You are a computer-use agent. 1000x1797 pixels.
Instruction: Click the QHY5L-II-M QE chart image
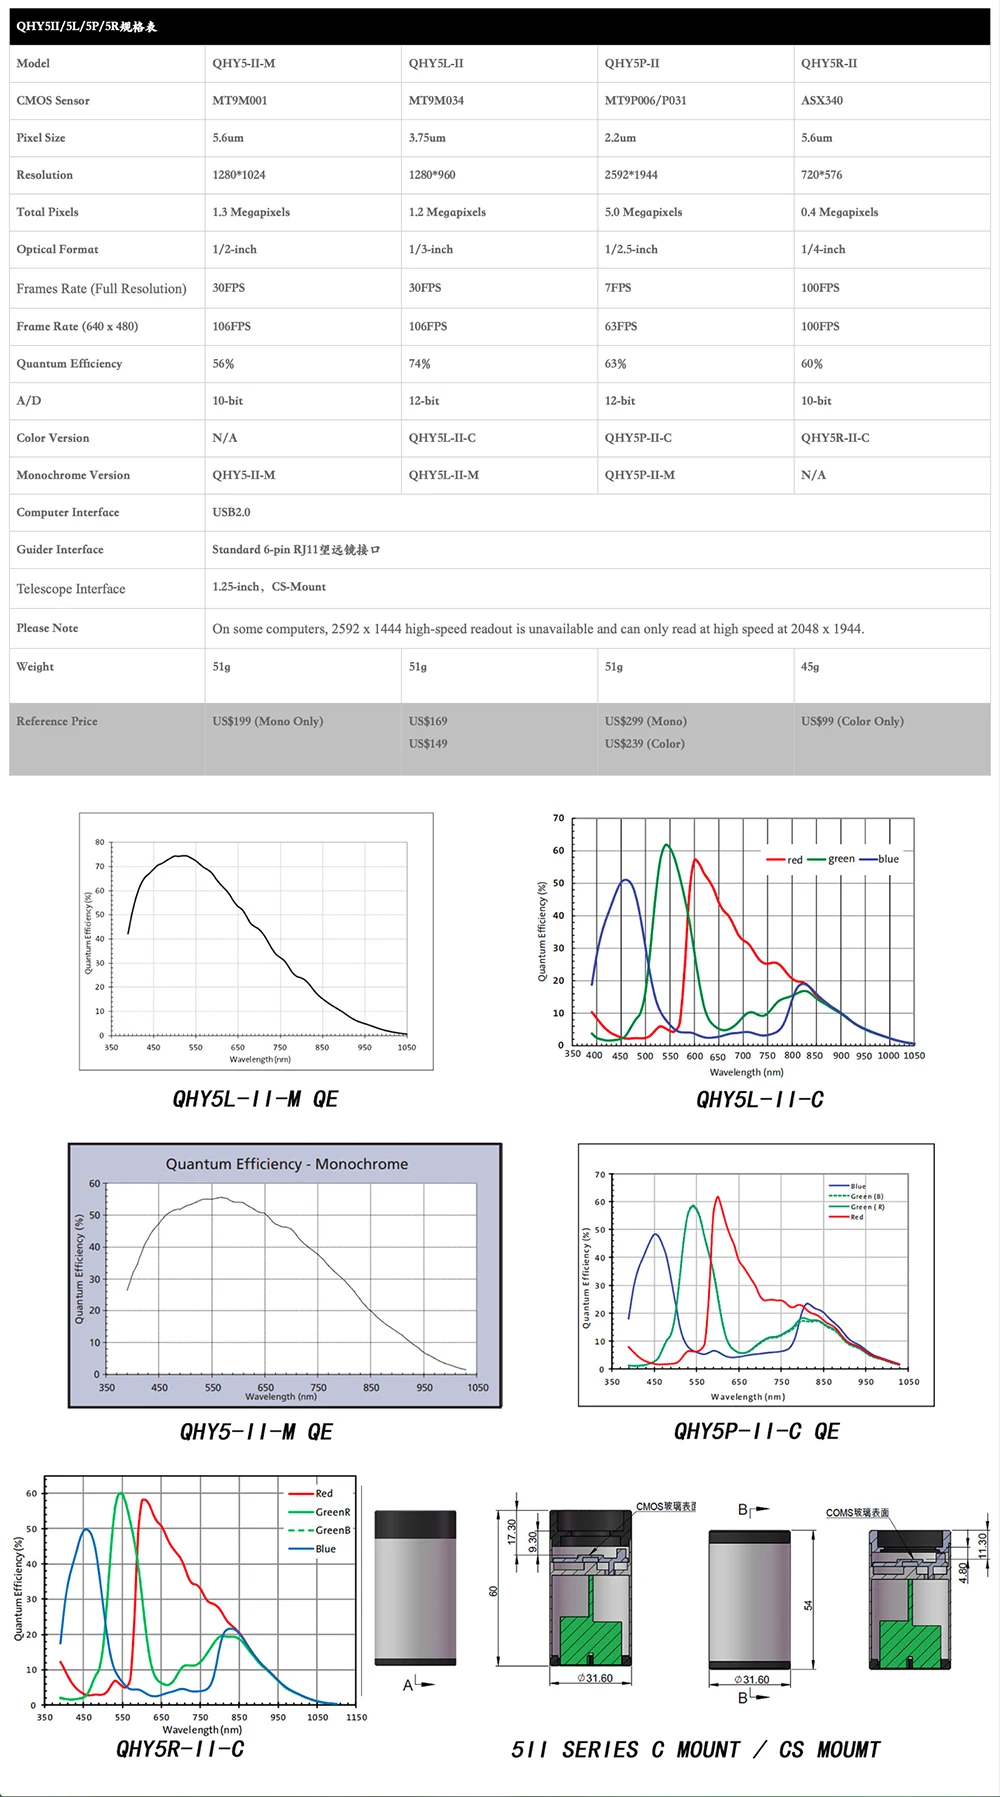pos(256,941)
